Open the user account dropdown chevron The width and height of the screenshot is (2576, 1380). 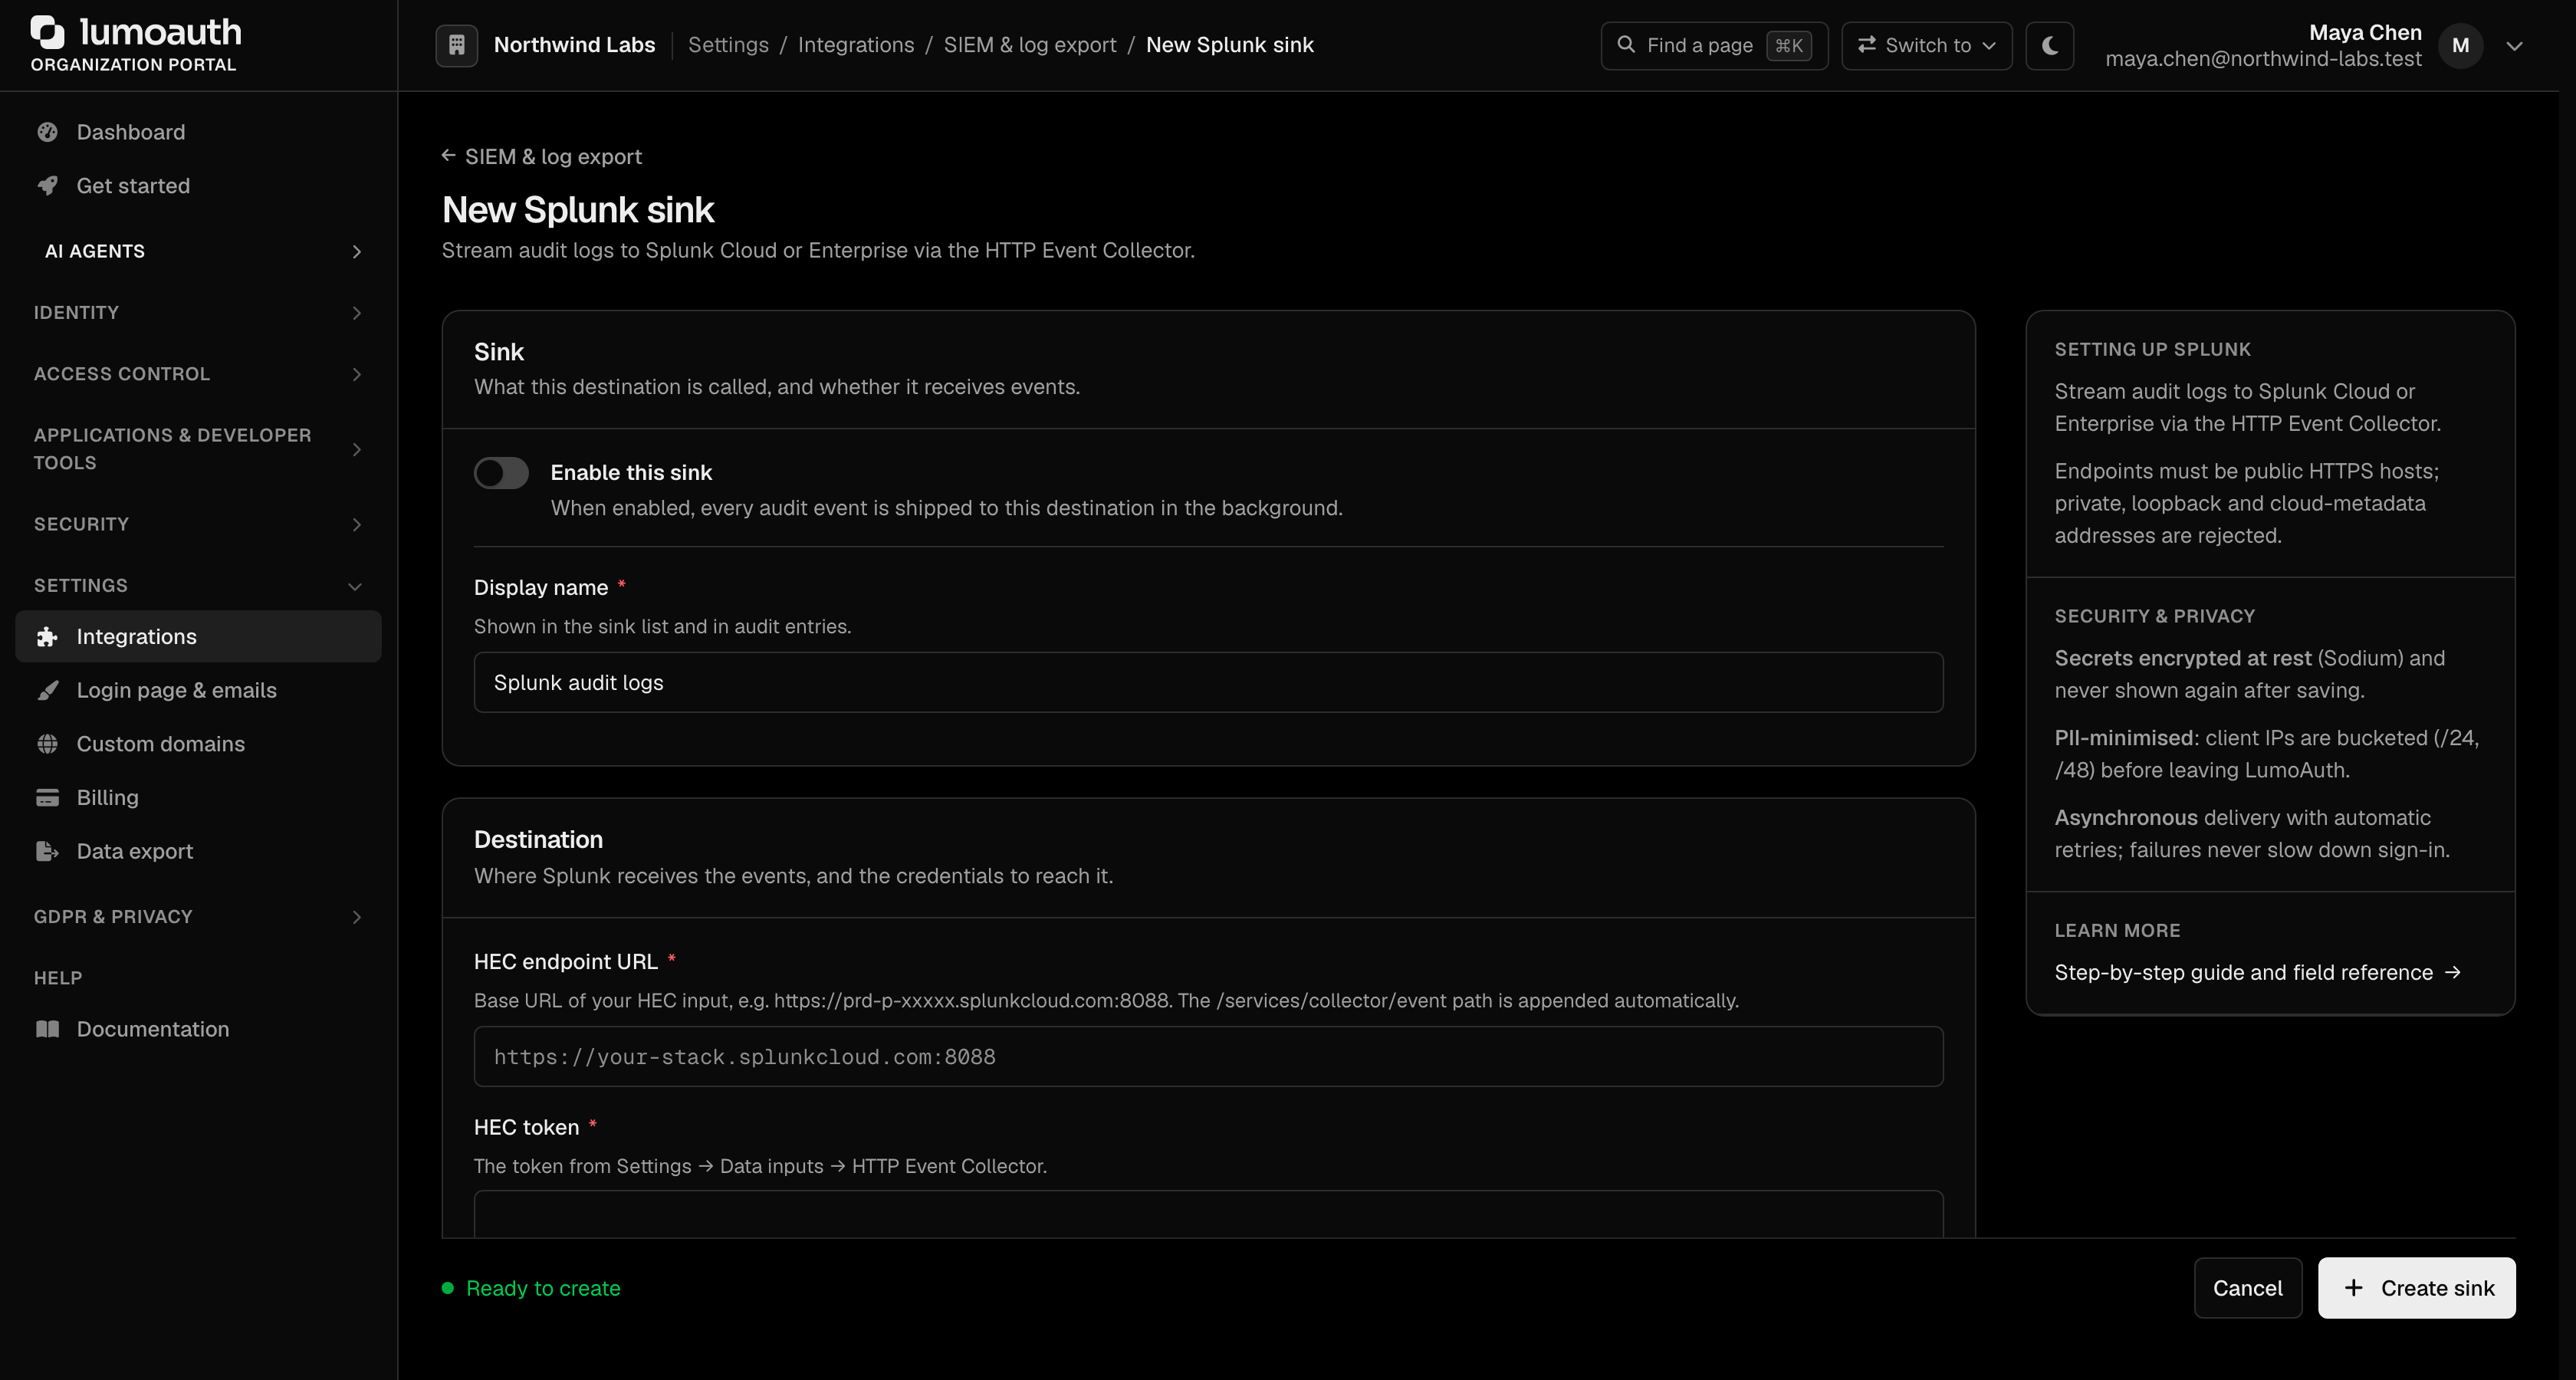coord(2514,46)
